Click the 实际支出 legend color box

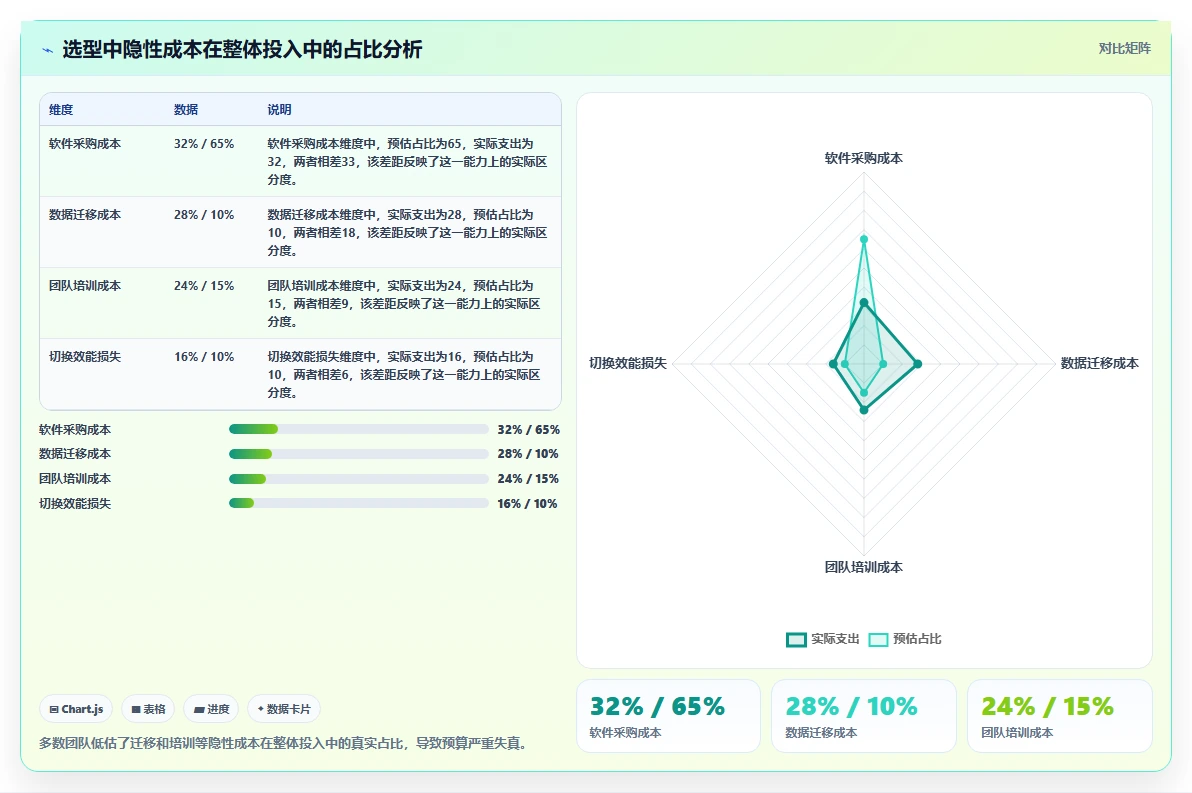796,639
